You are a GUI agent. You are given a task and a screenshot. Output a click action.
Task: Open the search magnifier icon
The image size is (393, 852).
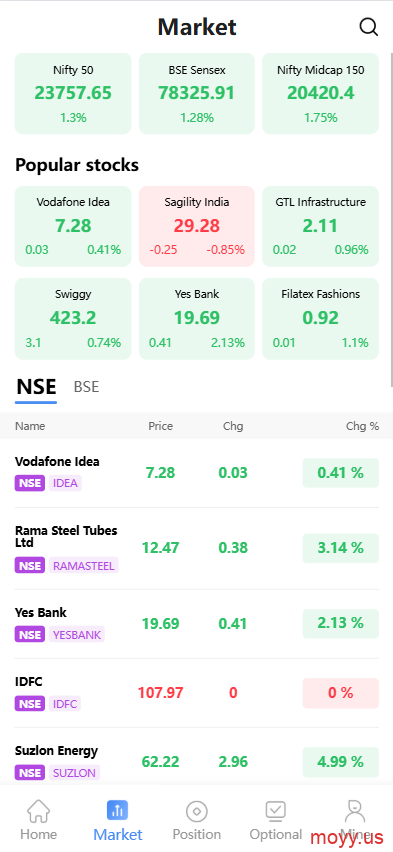coord(369,27)
